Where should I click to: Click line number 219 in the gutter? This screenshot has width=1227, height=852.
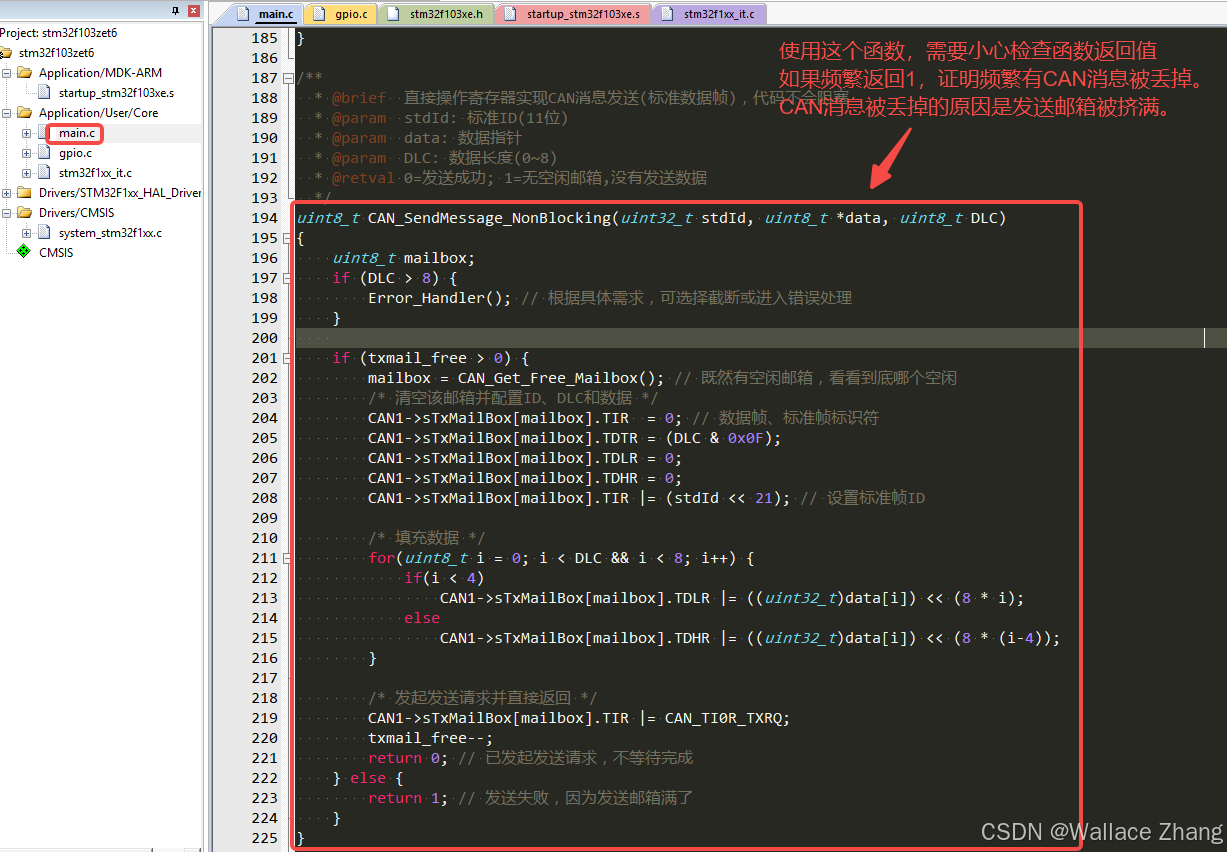point(264,718)
